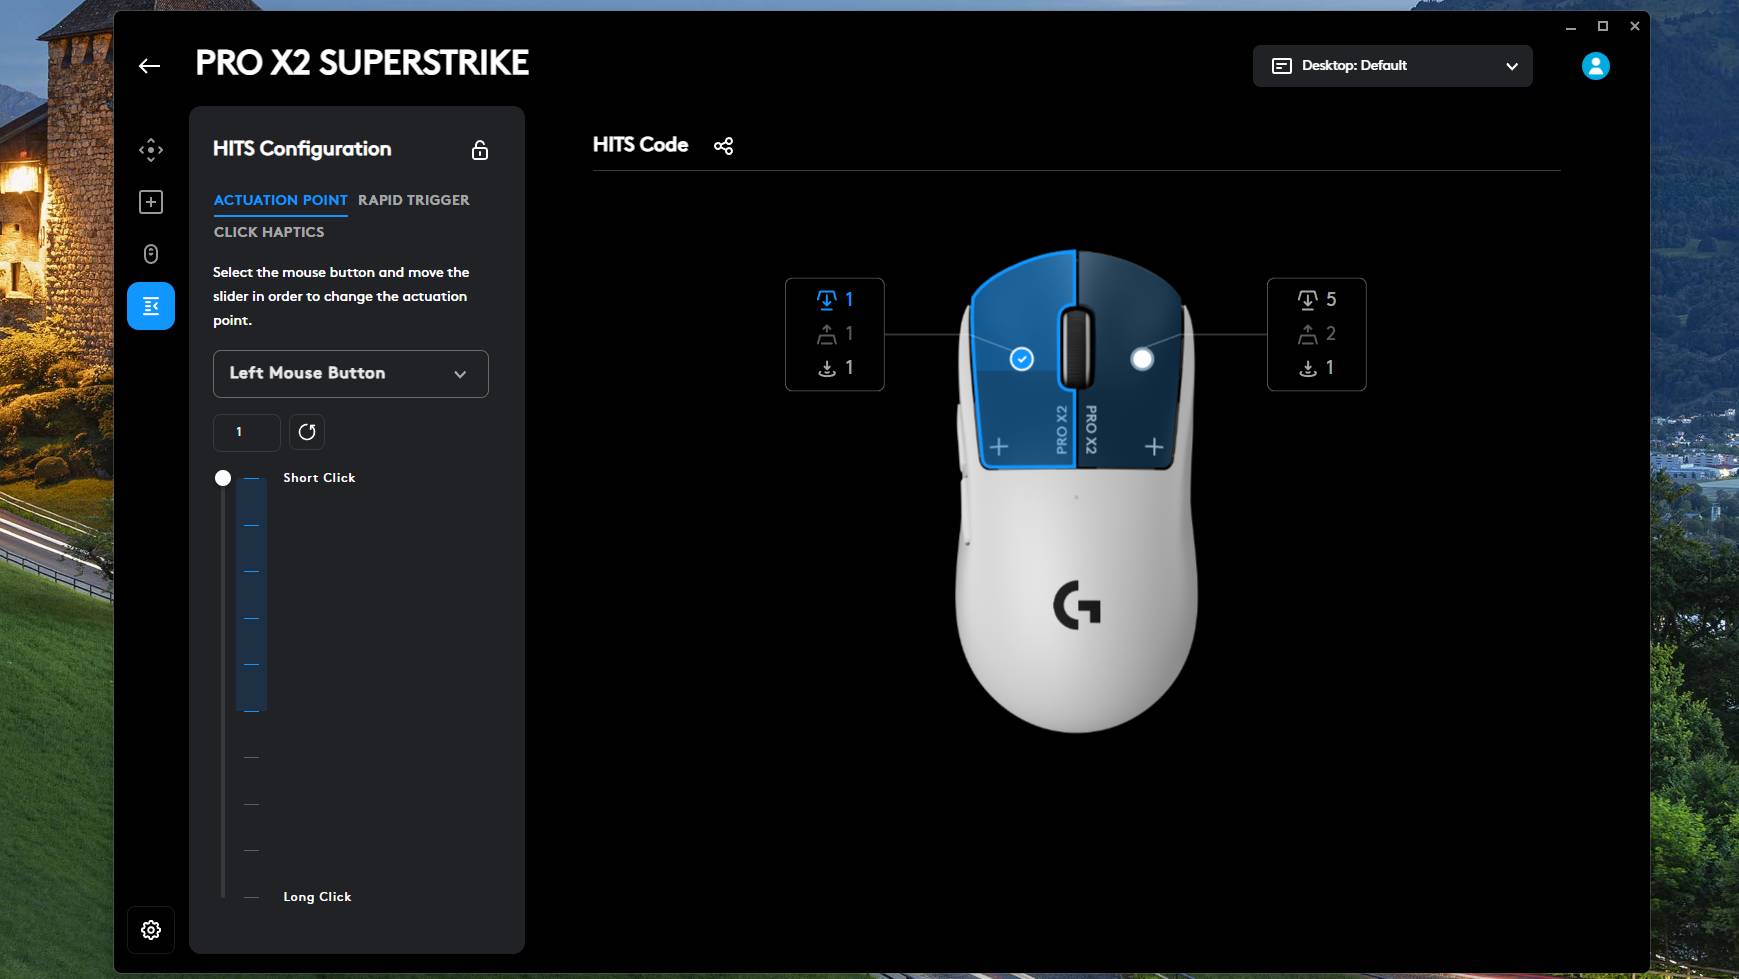Open the user profile account icon
Image resolution: width=1739 pixels, height=979 pixels.
pyautogui.click(x=1595, y=65)
